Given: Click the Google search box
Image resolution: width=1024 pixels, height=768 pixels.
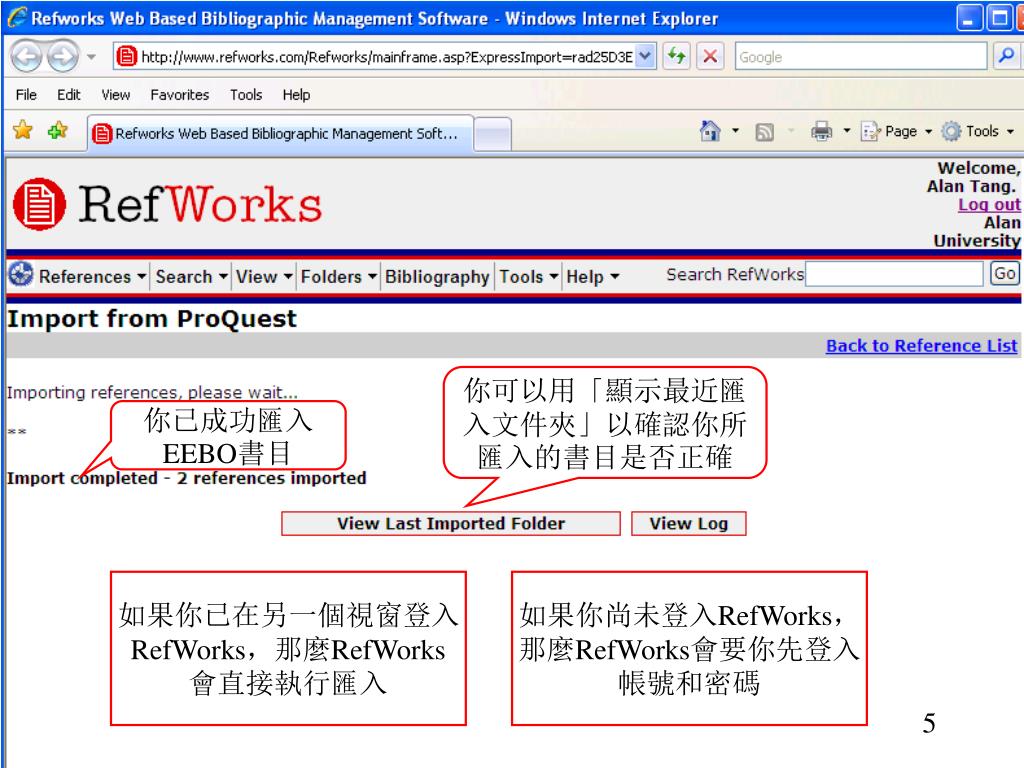Looking at the screenshot, I should click(860, 57).
